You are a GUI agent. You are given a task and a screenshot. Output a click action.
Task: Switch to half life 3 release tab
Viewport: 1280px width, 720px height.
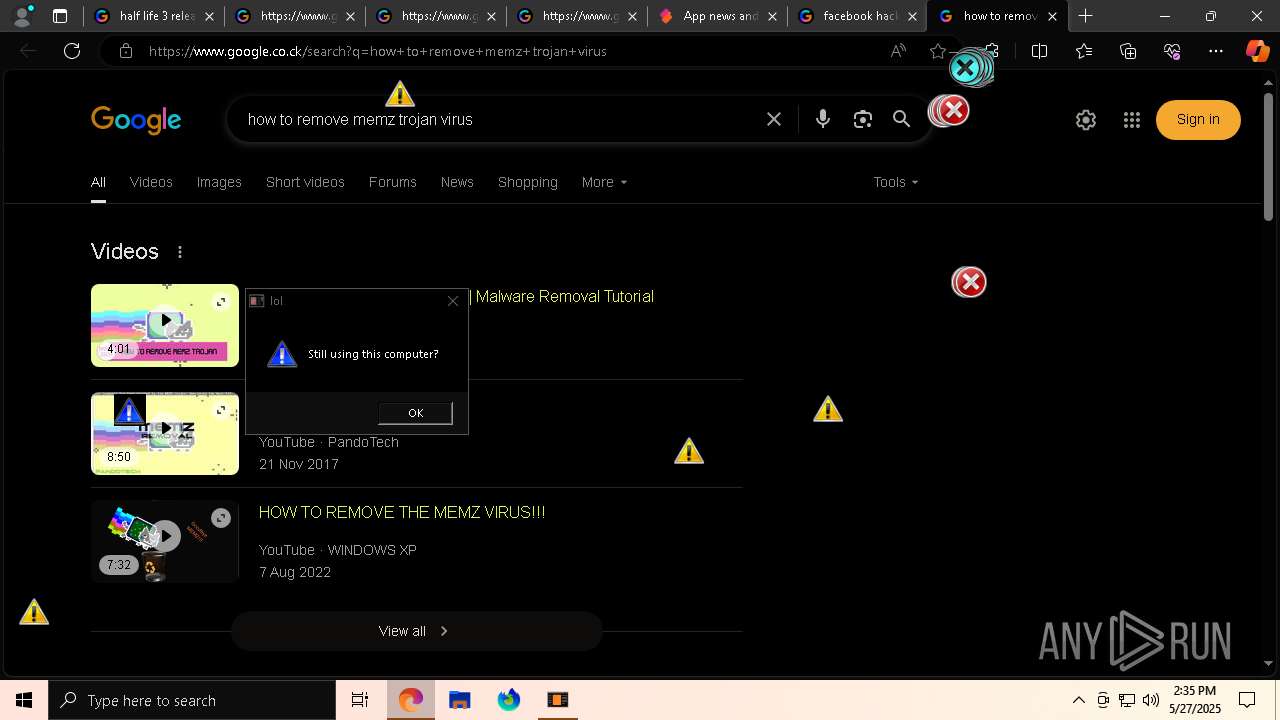click(x=153, y=16)
